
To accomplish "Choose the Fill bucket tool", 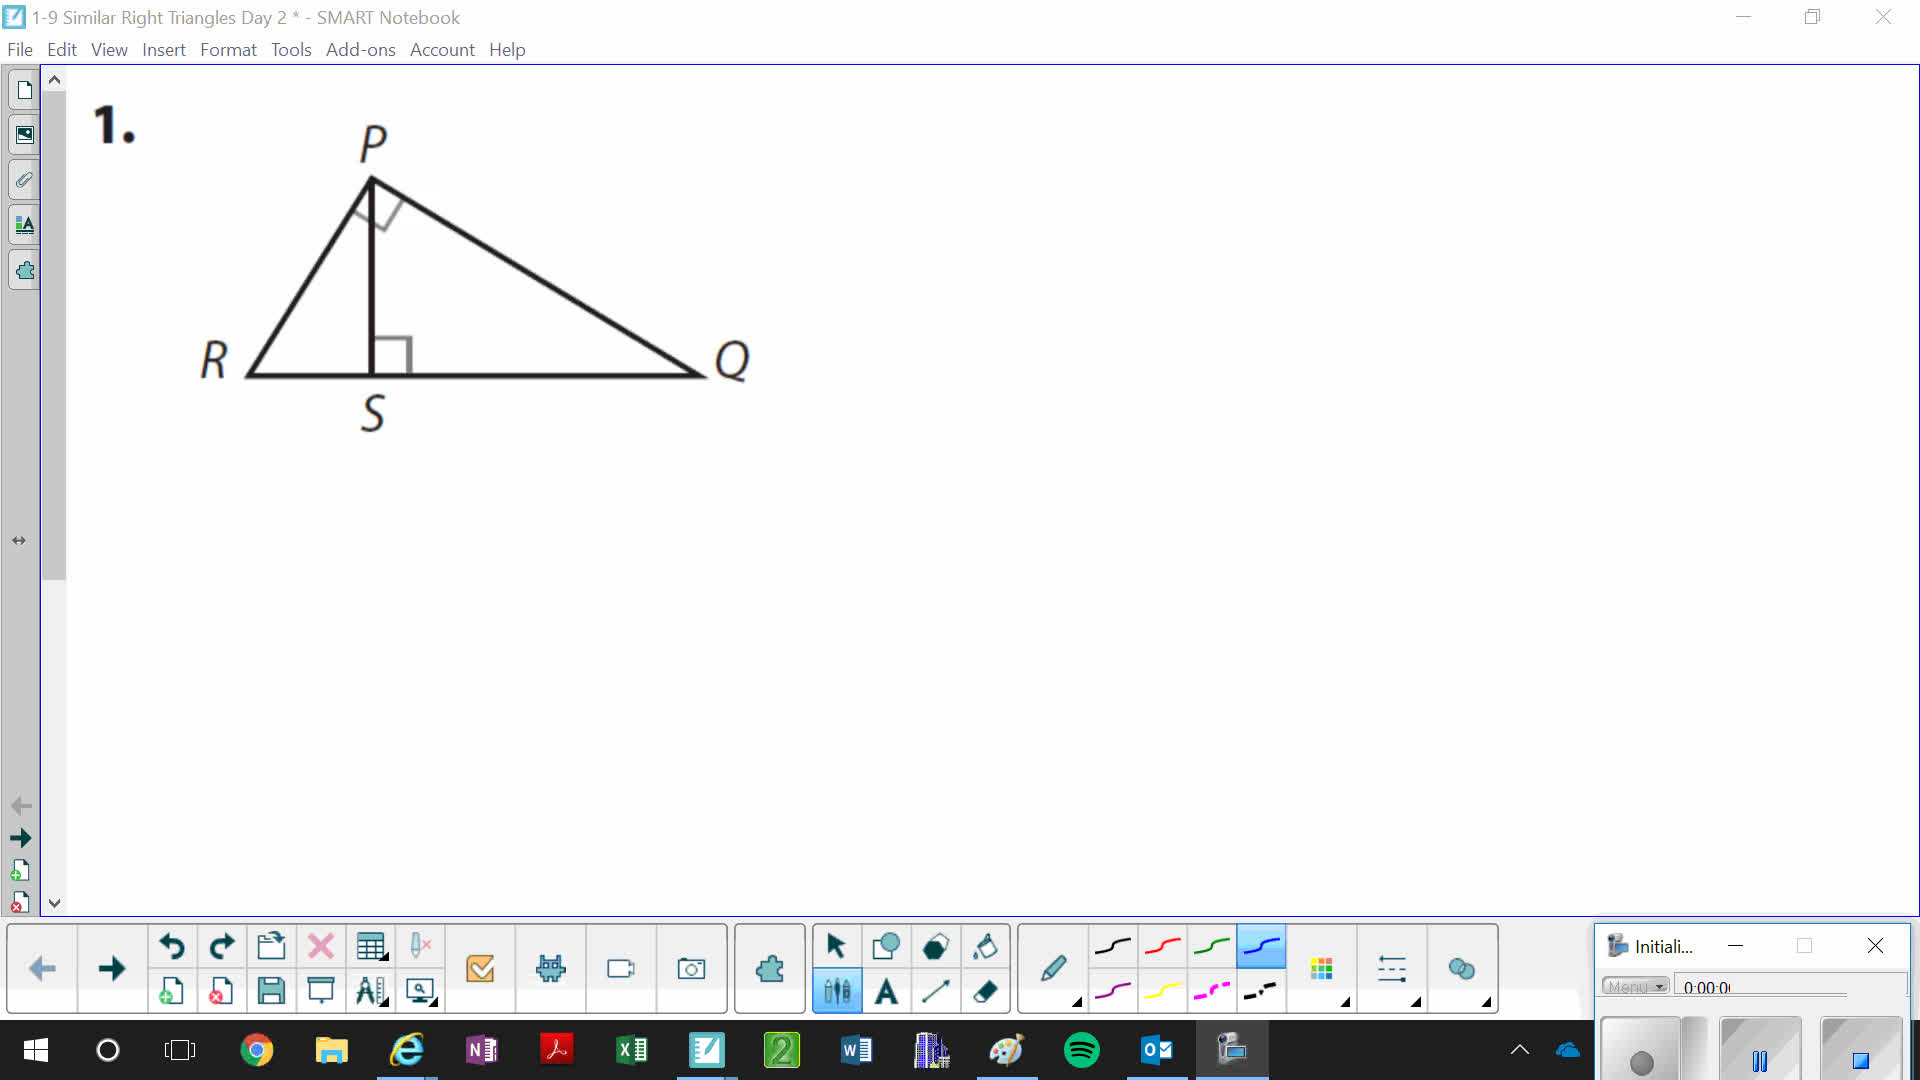I will [986, 945].
